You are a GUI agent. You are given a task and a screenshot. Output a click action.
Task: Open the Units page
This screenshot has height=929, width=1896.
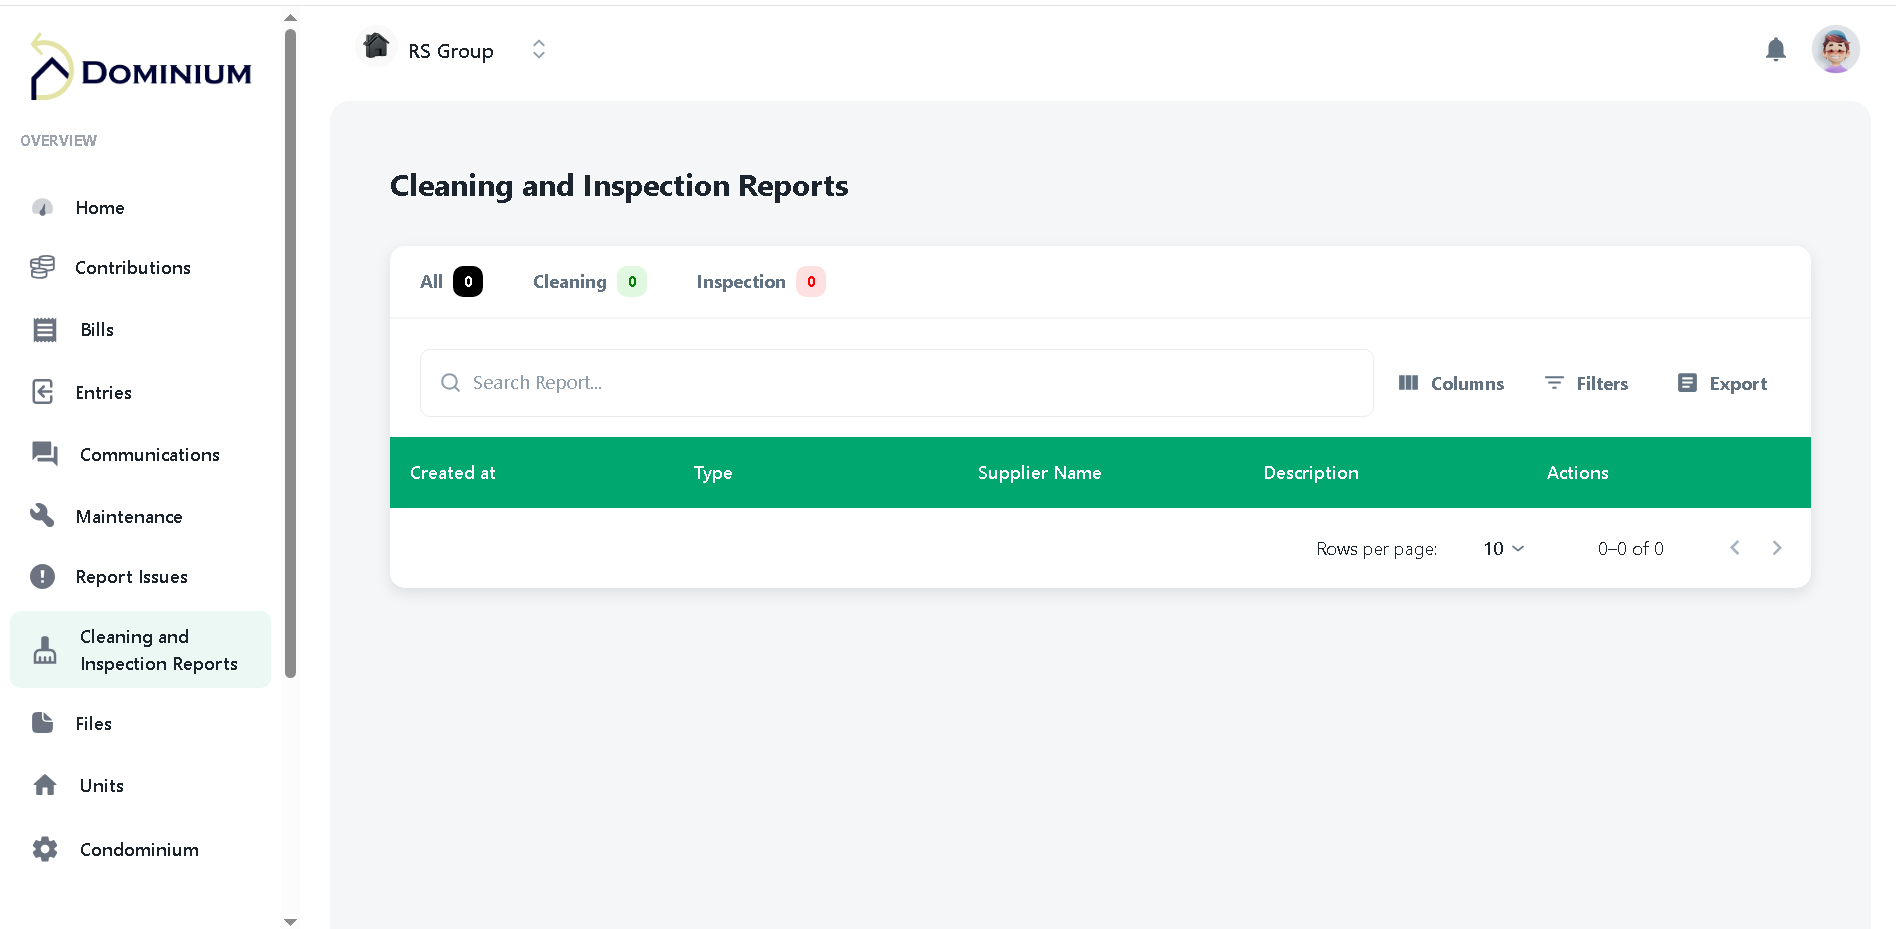pos(101,785)
